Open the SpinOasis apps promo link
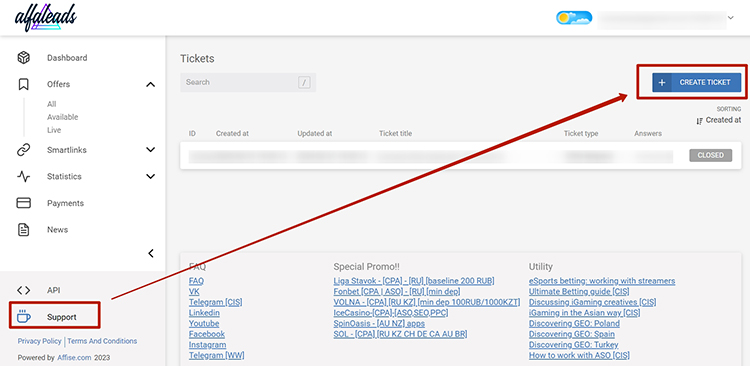The width and height of the screenshot is (750, 366). (379, 323)
